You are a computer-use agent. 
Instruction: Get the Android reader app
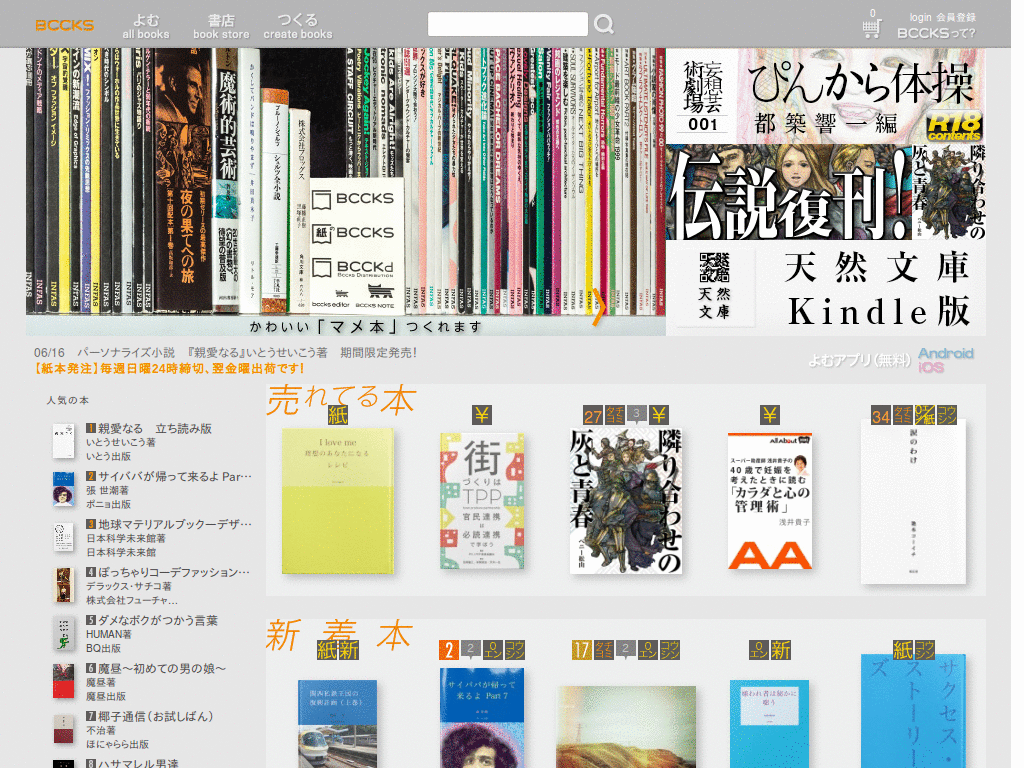coord(946,353)
